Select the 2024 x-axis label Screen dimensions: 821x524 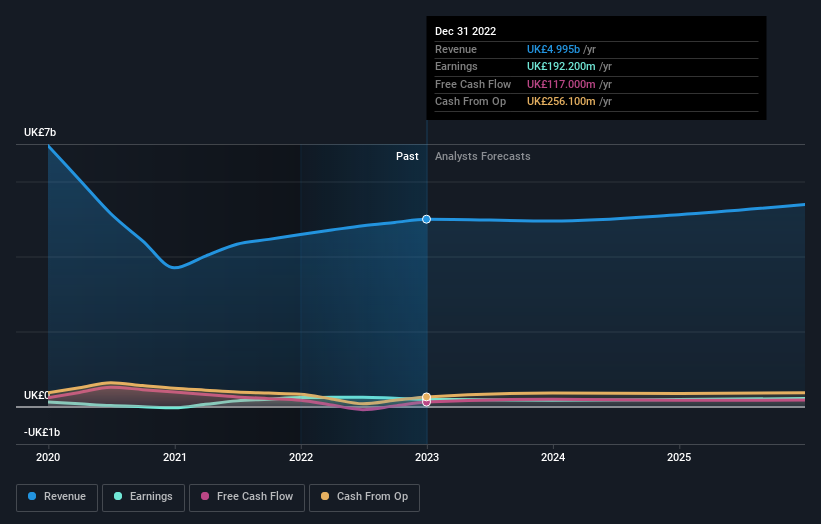click(x=553, y=457)
